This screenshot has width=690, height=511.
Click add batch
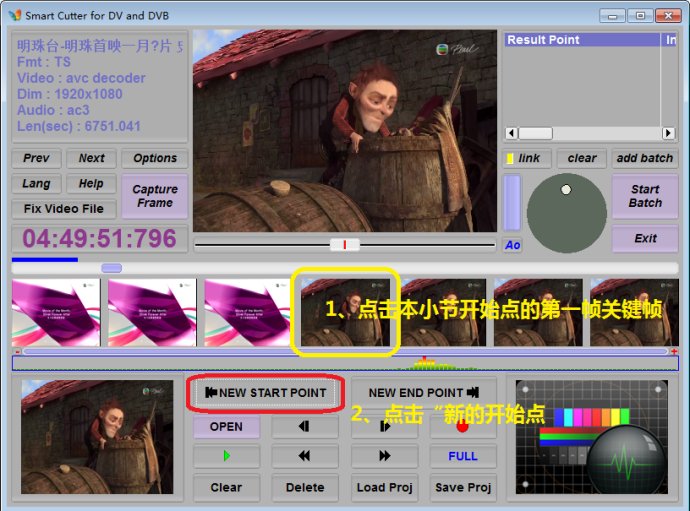click(645, 158)
